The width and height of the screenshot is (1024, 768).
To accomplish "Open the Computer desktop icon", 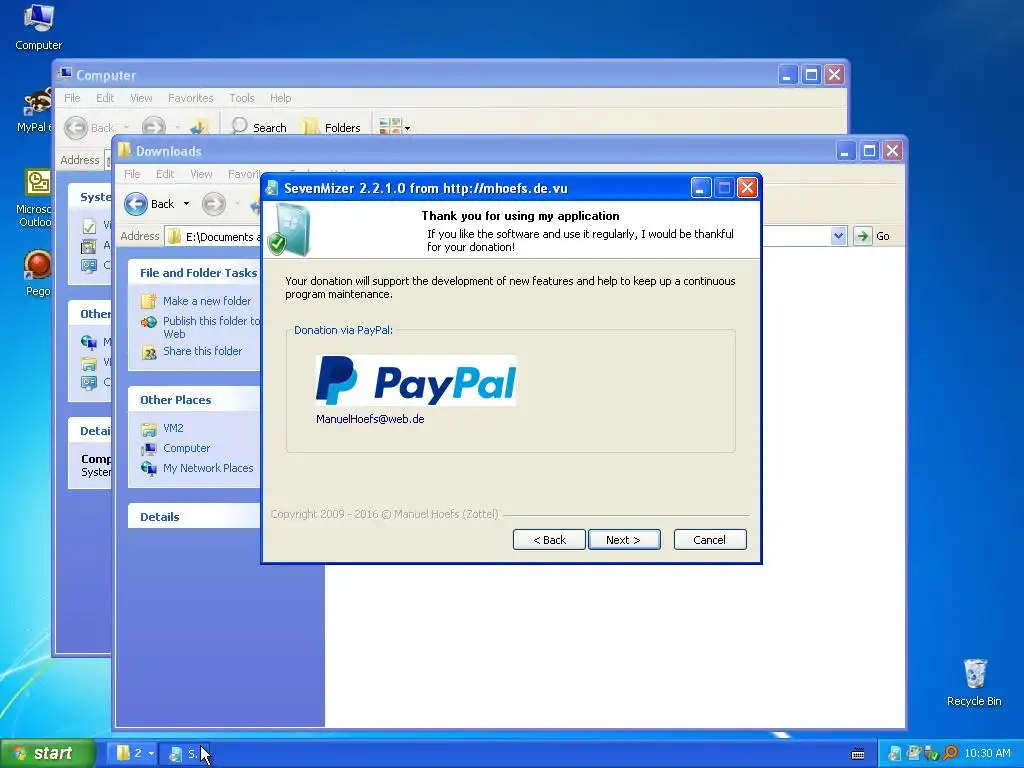I will coord(39,27).
